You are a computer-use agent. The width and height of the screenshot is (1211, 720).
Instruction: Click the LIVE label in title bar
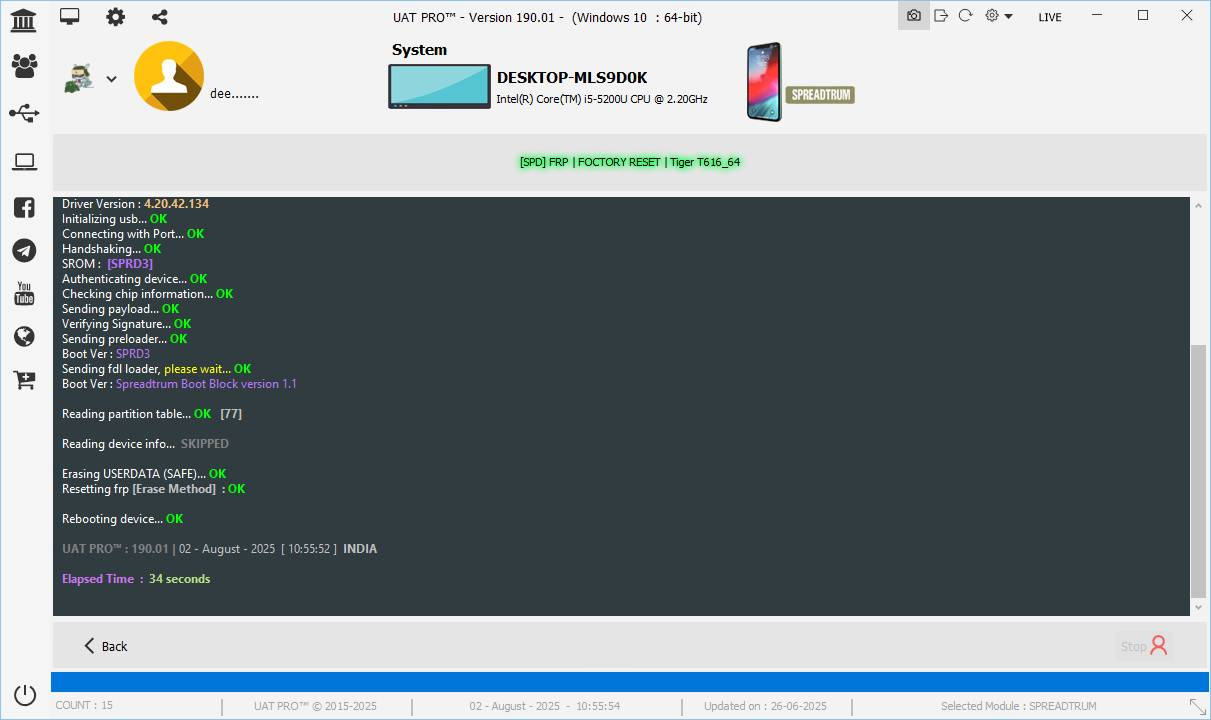click(x=1050, y=17)
